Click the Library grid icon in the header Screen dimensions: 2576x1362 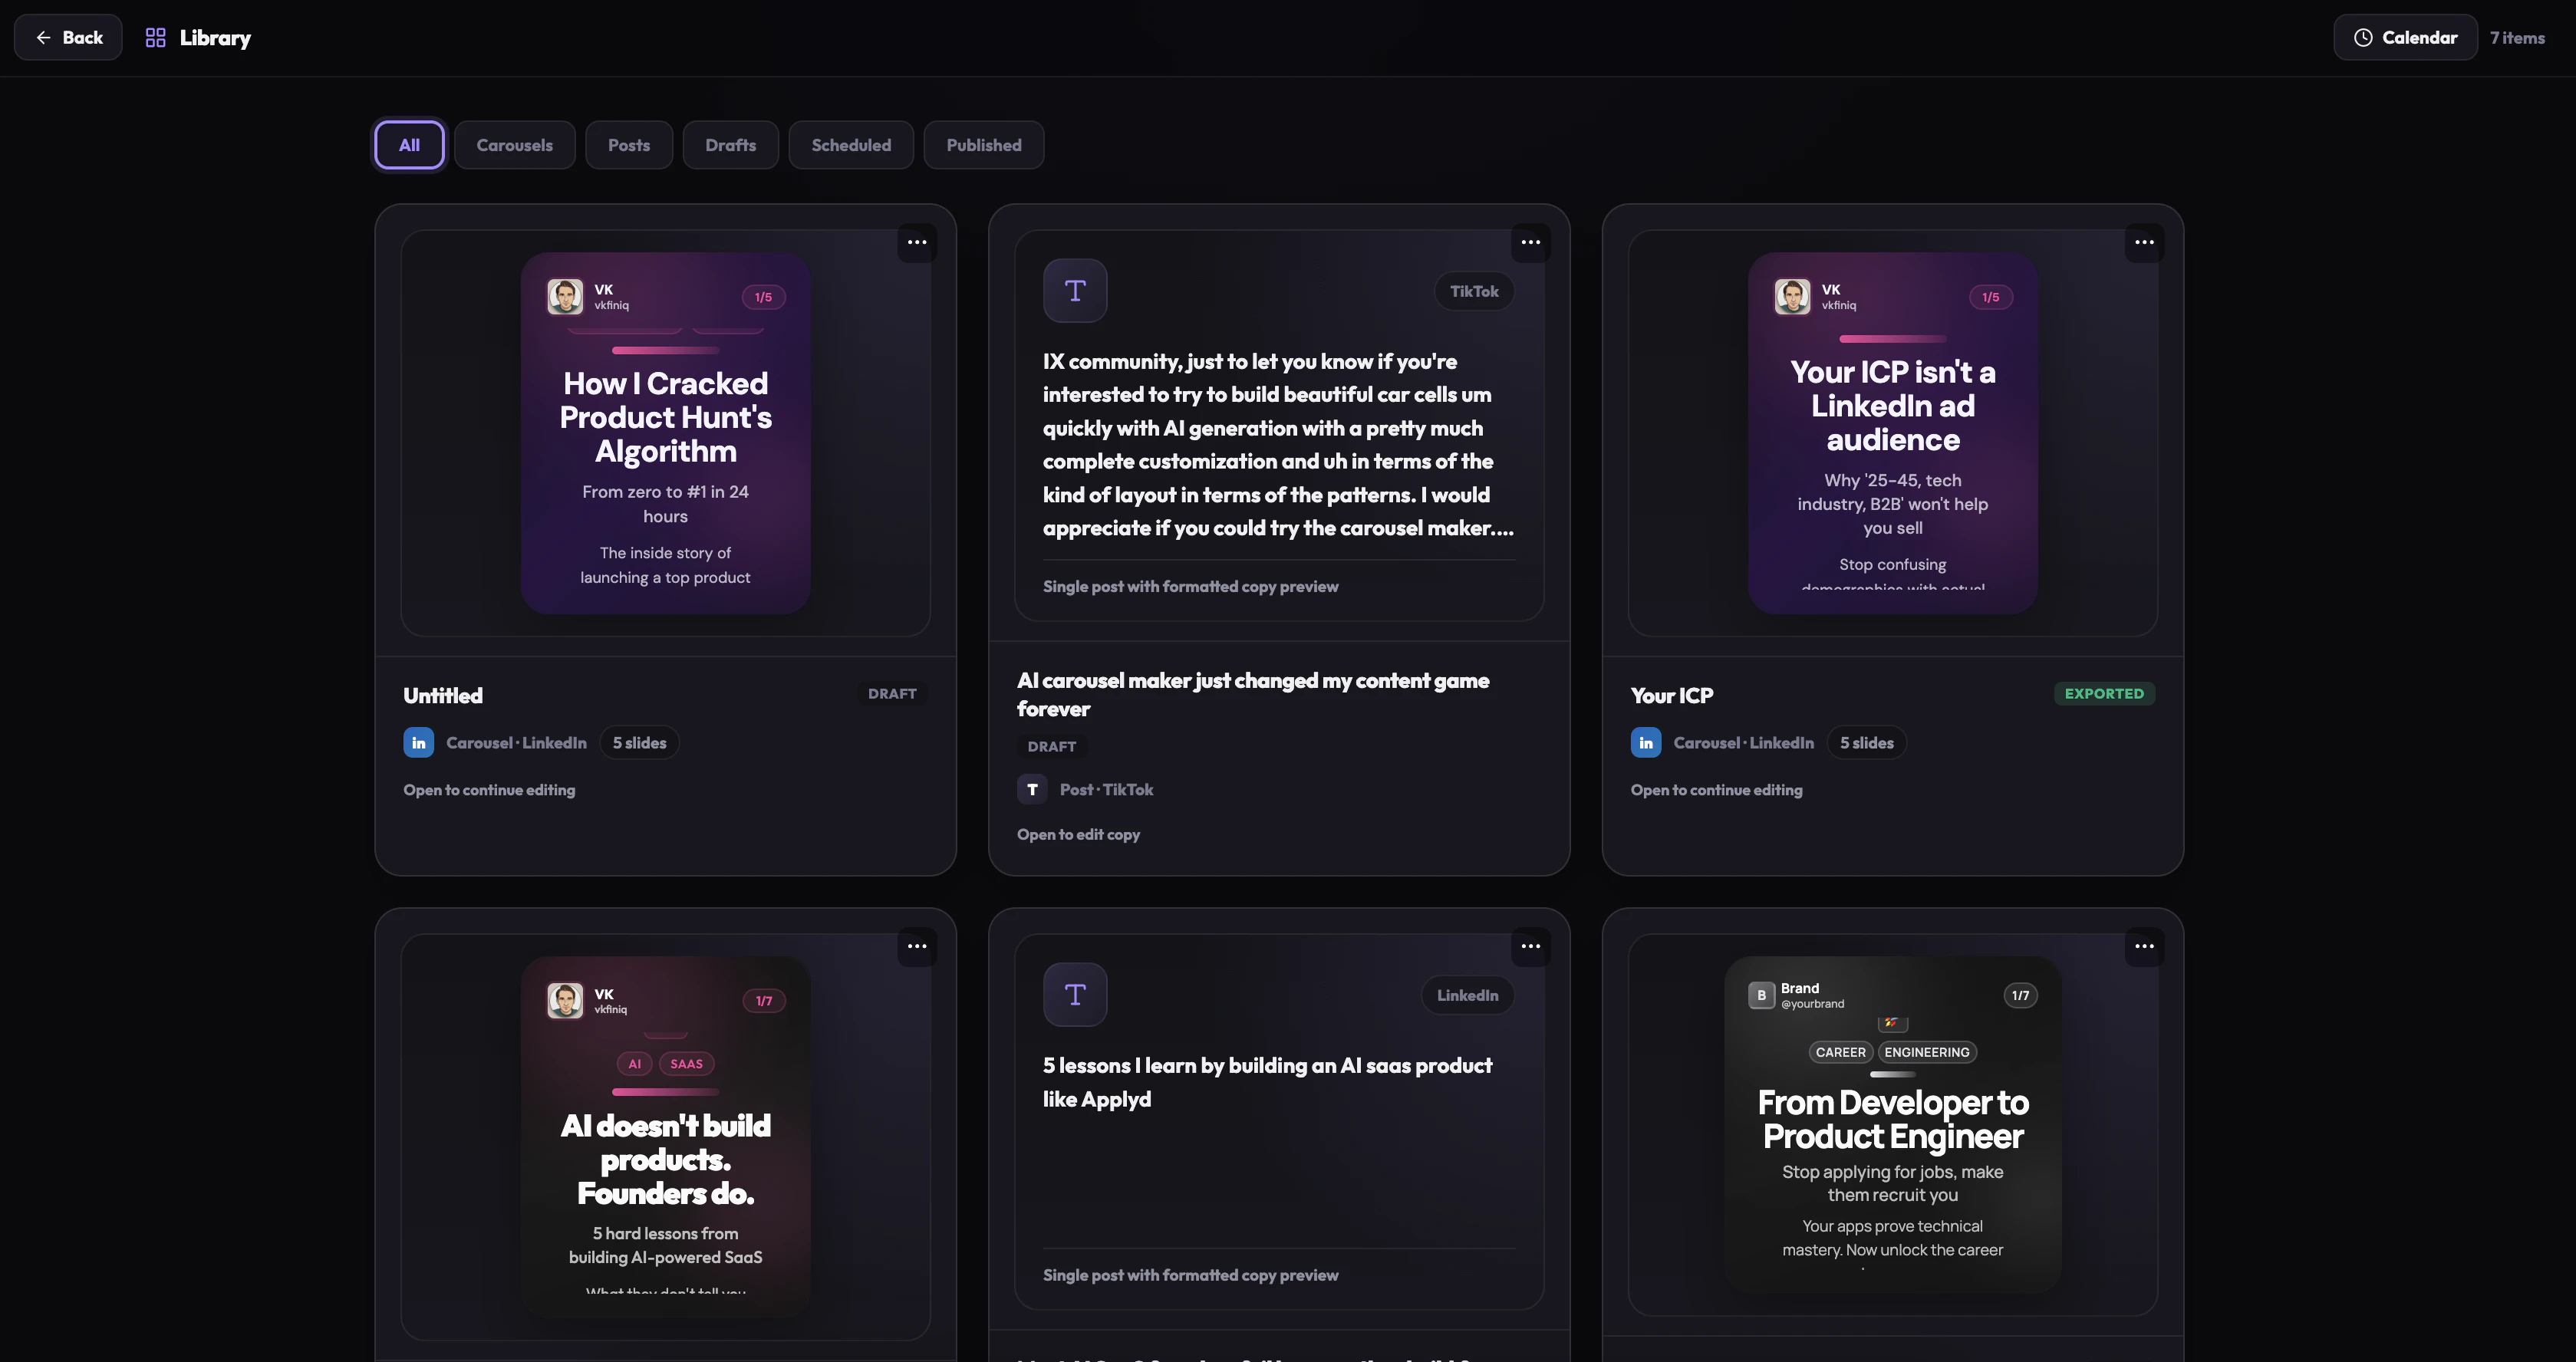(x=155, y=38)
